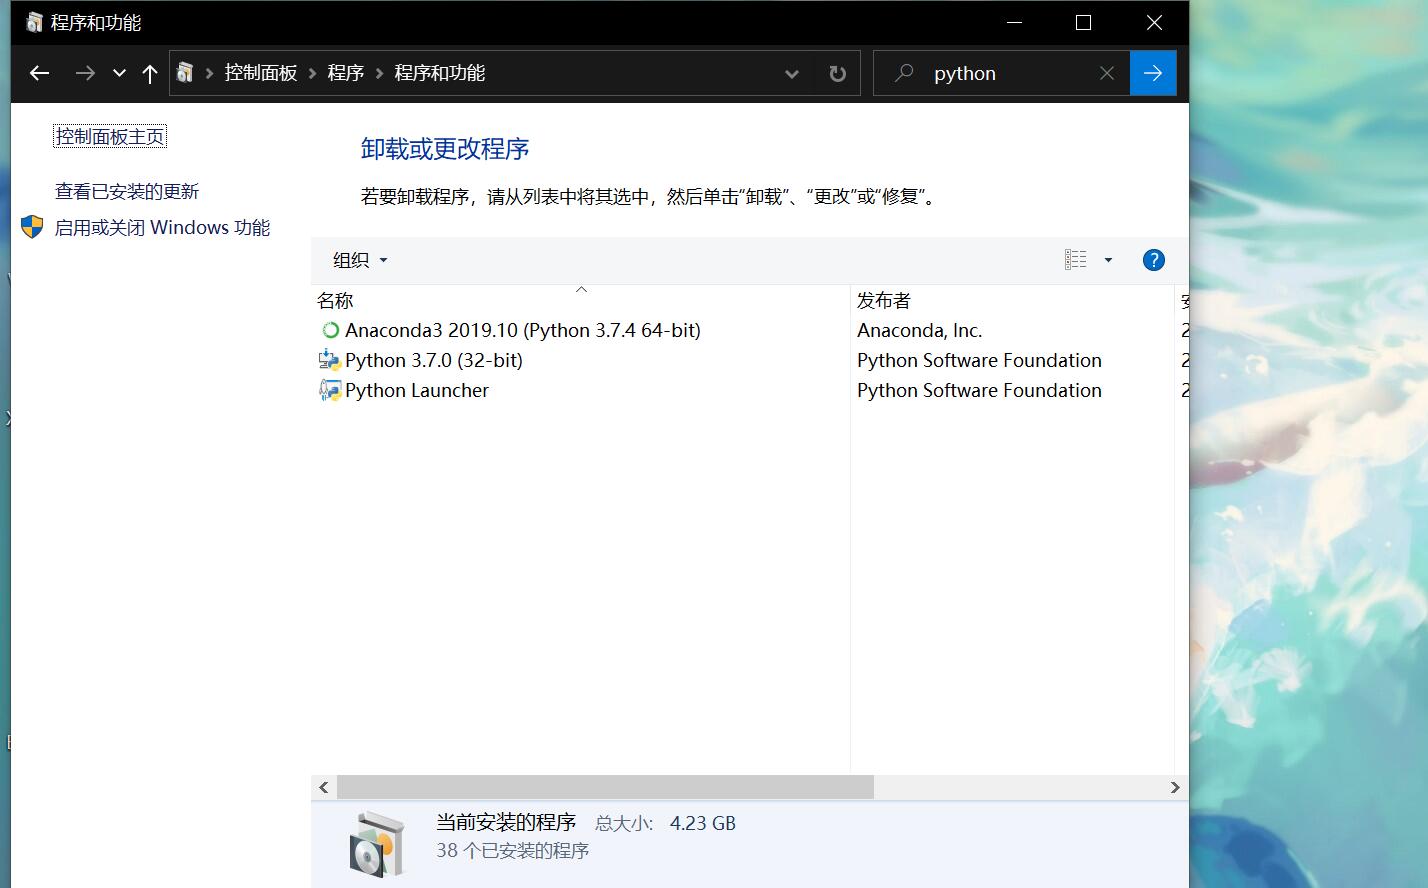The width and height of the screenshot is (1428, 888).
Task: Open 启用或关闭 Windows 功能
Action: pos(162,227)
